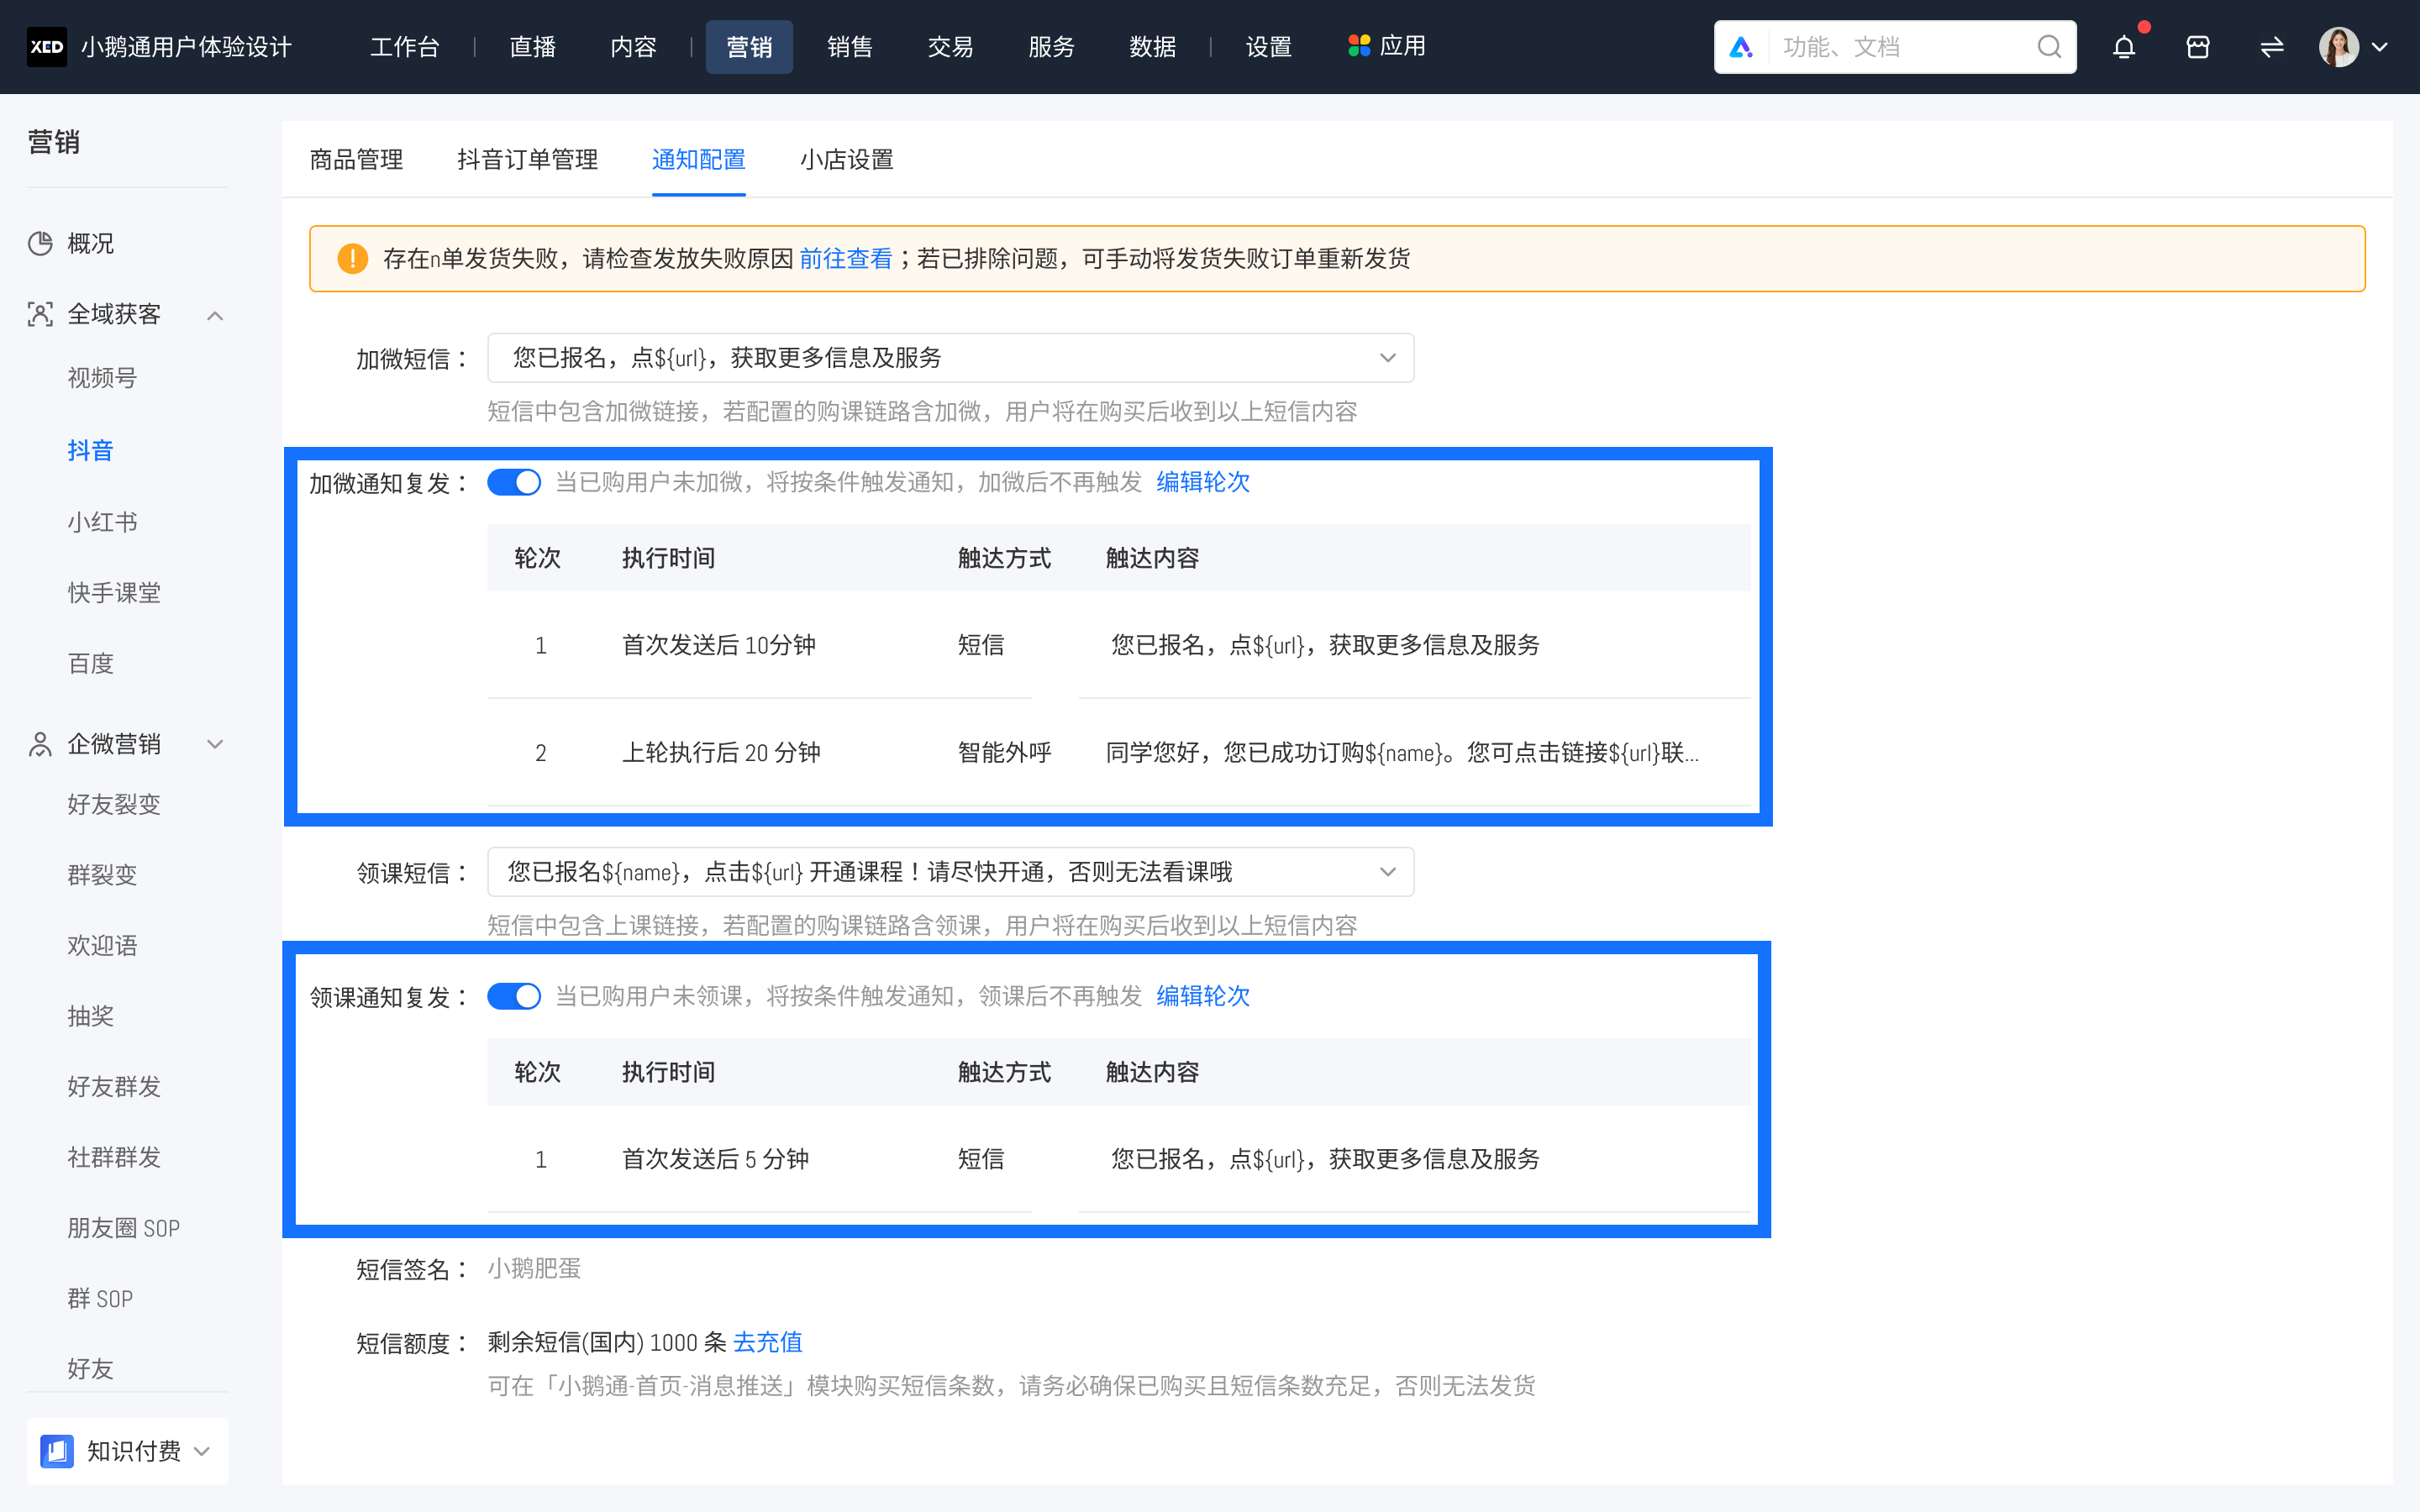Screen dimensions: 2420x1512
Task: Click the account switch arrows icon
Action: [x=2271, y=46]
